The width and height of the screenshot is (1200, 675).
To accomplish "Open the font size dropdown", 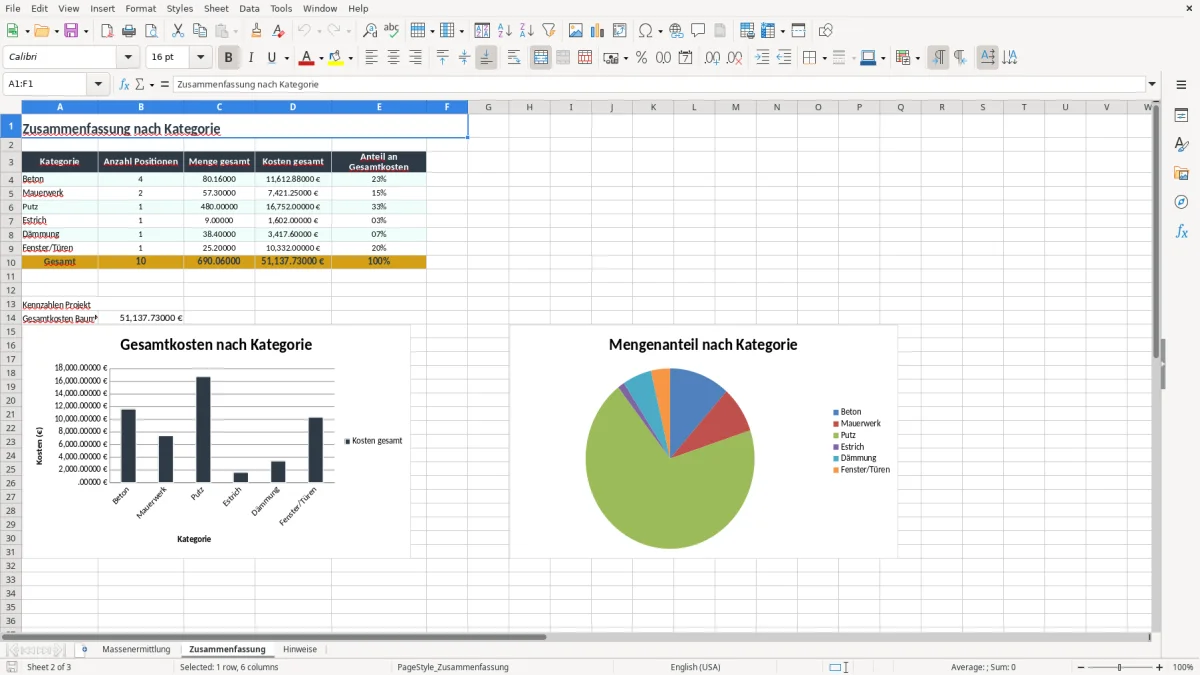I will [x=200, y=58].
